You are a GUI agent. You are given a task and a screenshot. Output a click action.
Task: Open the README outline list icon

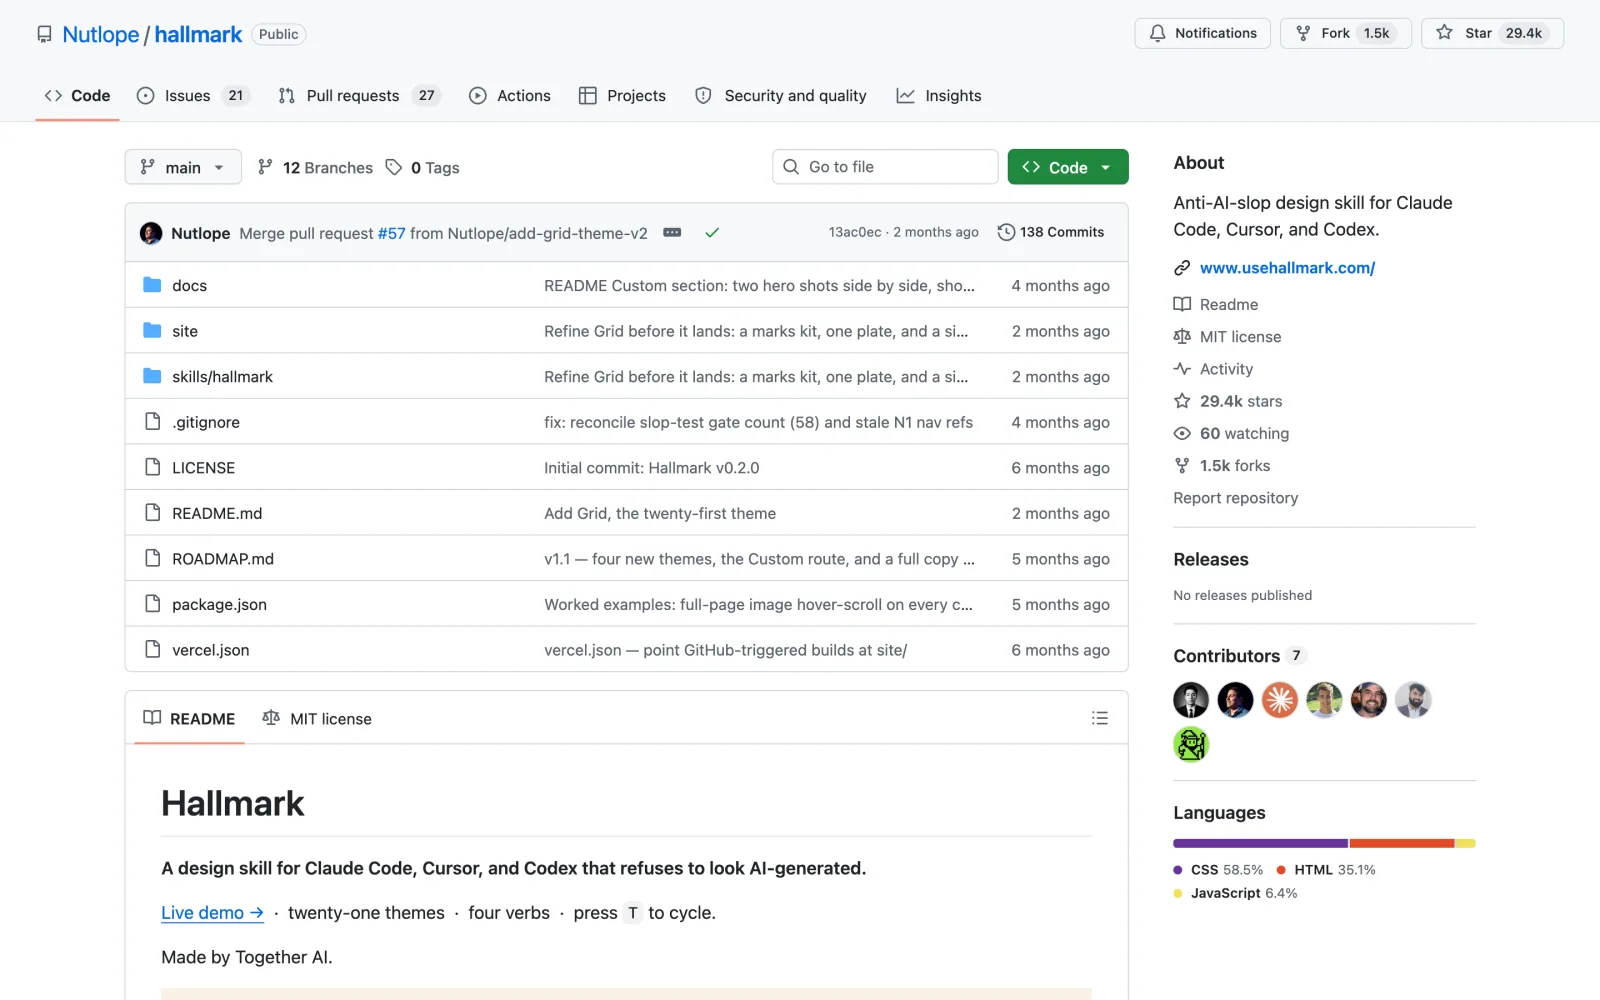coord(1099,718)
